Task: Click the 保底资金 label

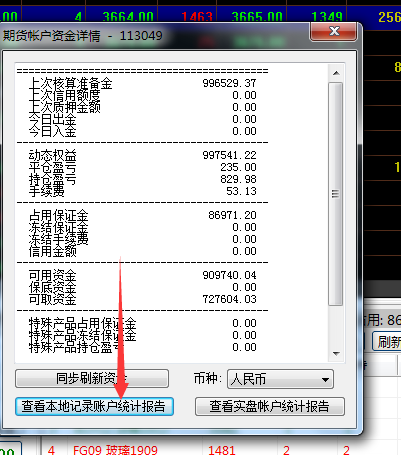Action: pyautogui.click(x=52, y=287)
